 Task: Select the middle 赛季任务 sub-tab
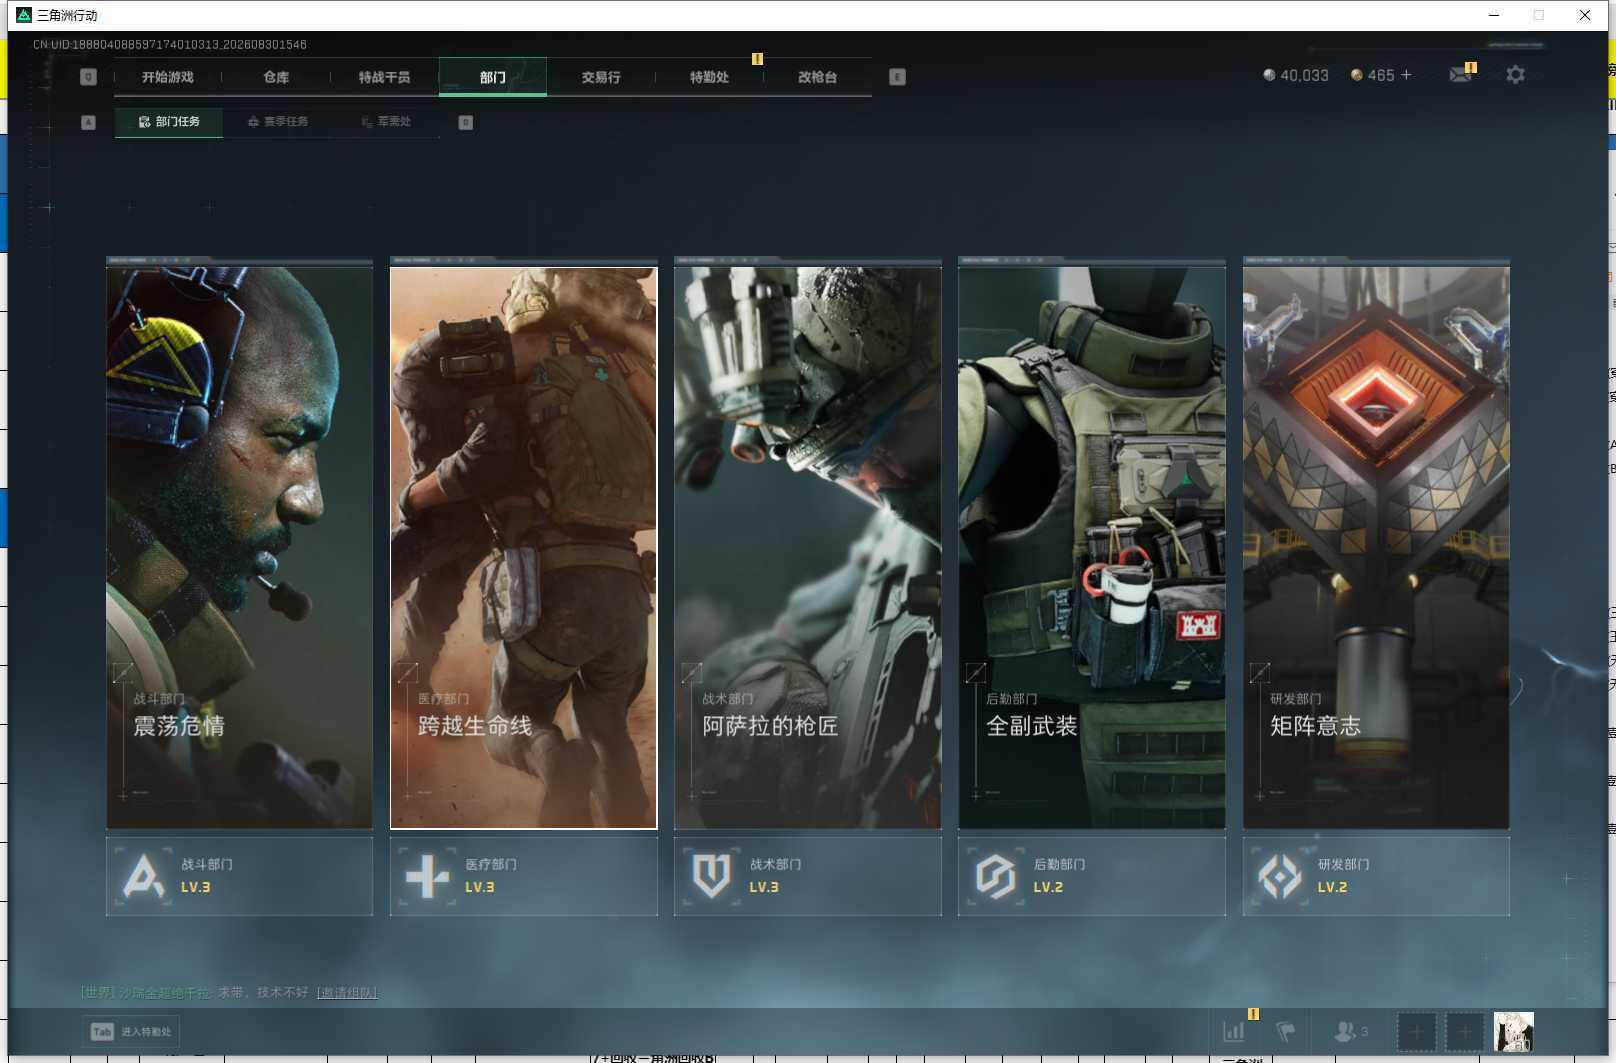[277, 122]
